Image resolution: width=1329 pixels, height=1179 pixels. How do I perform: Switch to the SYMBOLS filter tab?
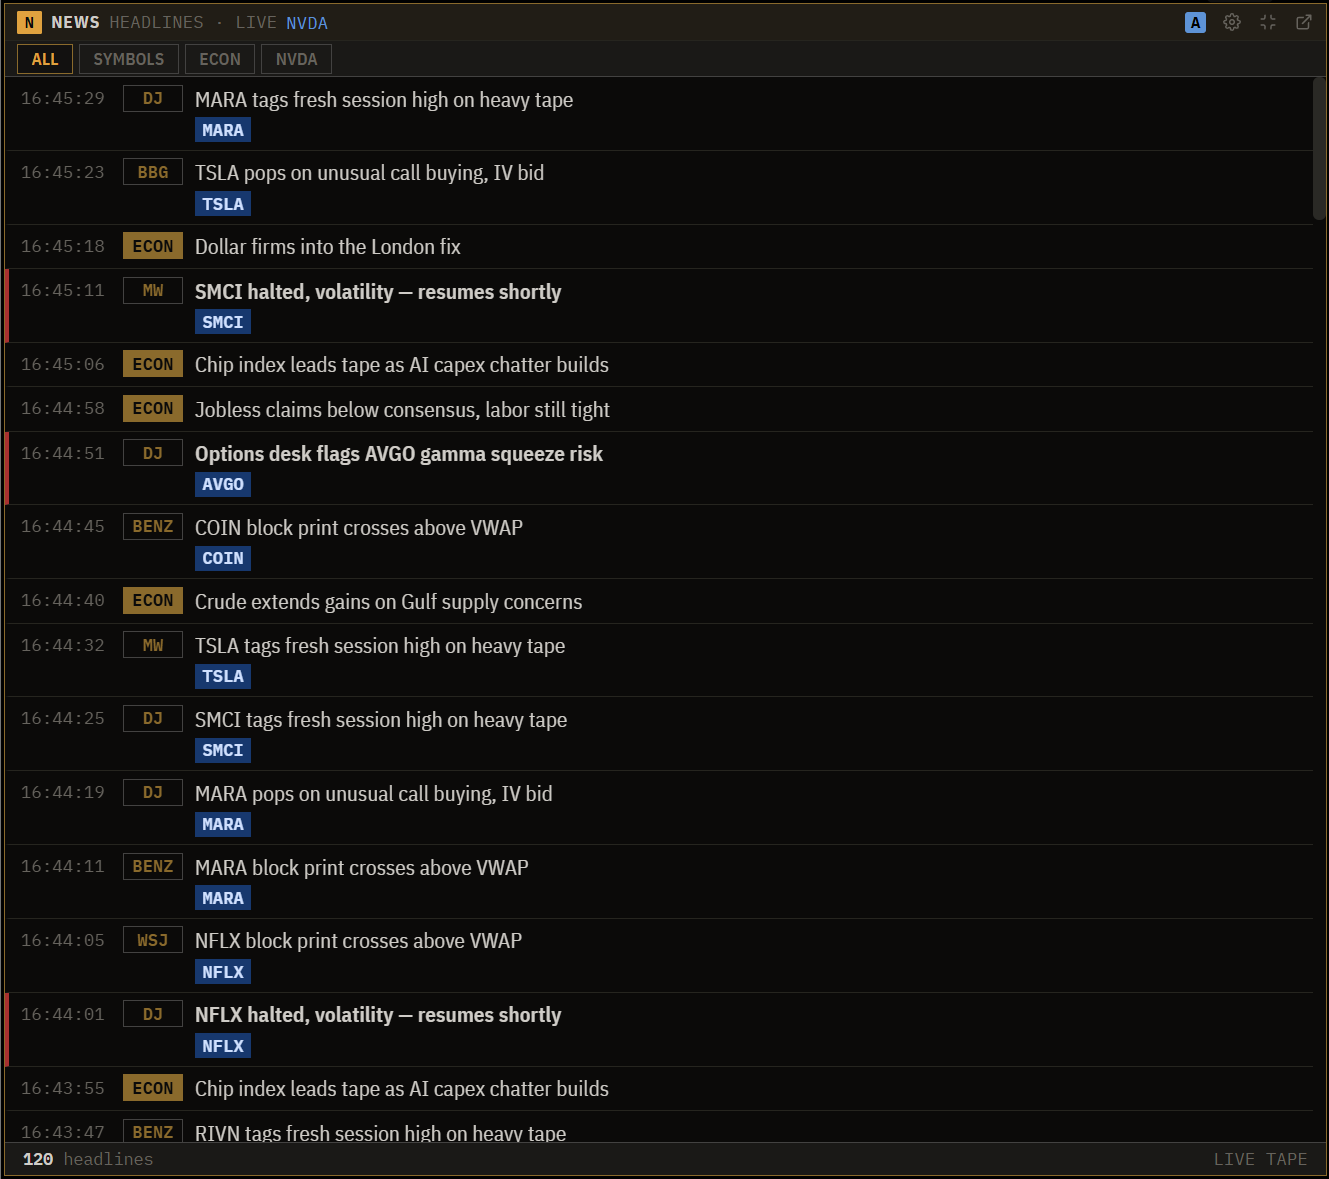coord(129,59)
